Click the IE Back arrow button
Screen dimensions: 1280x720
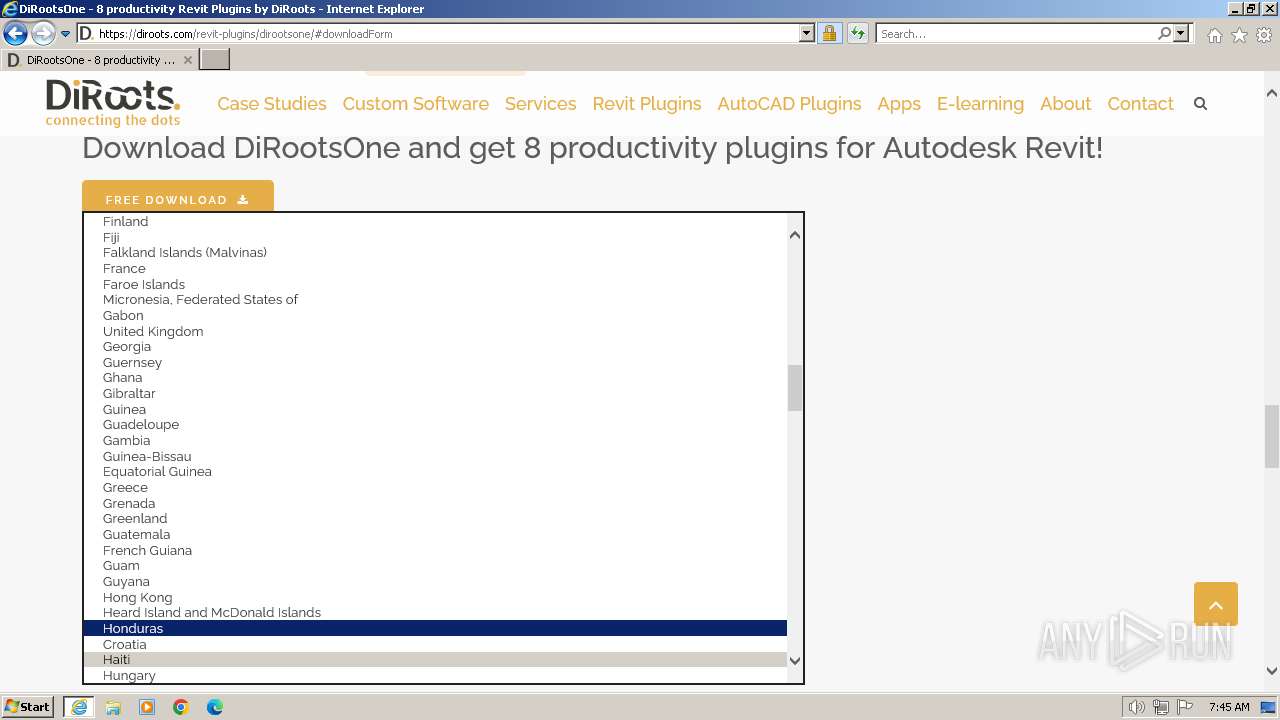click(x=15, y=34)
